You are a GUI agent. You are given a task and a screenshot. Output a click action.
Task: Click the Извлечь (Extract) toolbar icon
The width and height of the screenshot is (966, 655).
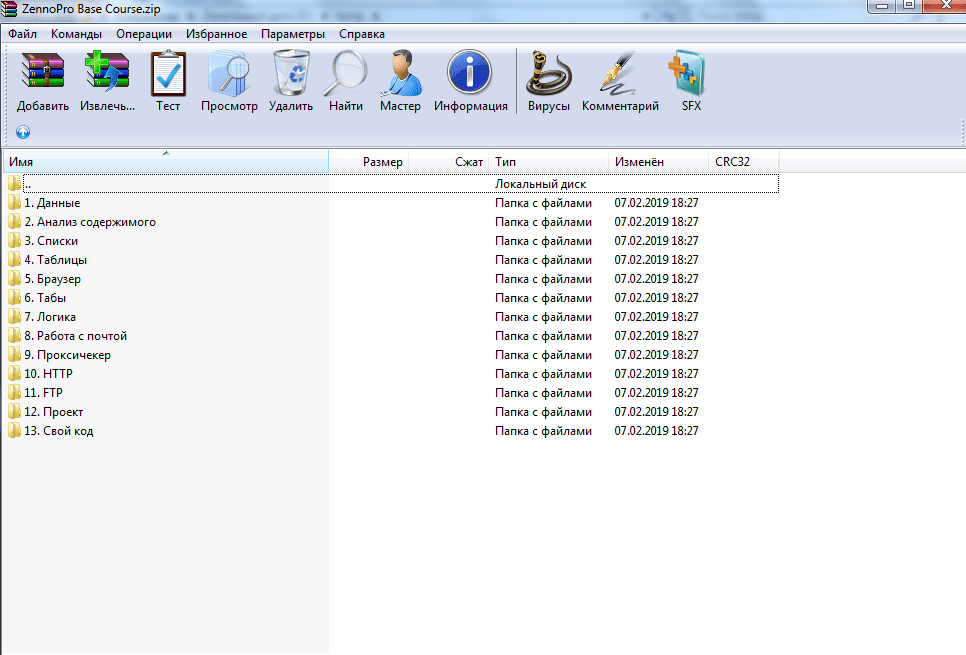pos(107,76)
